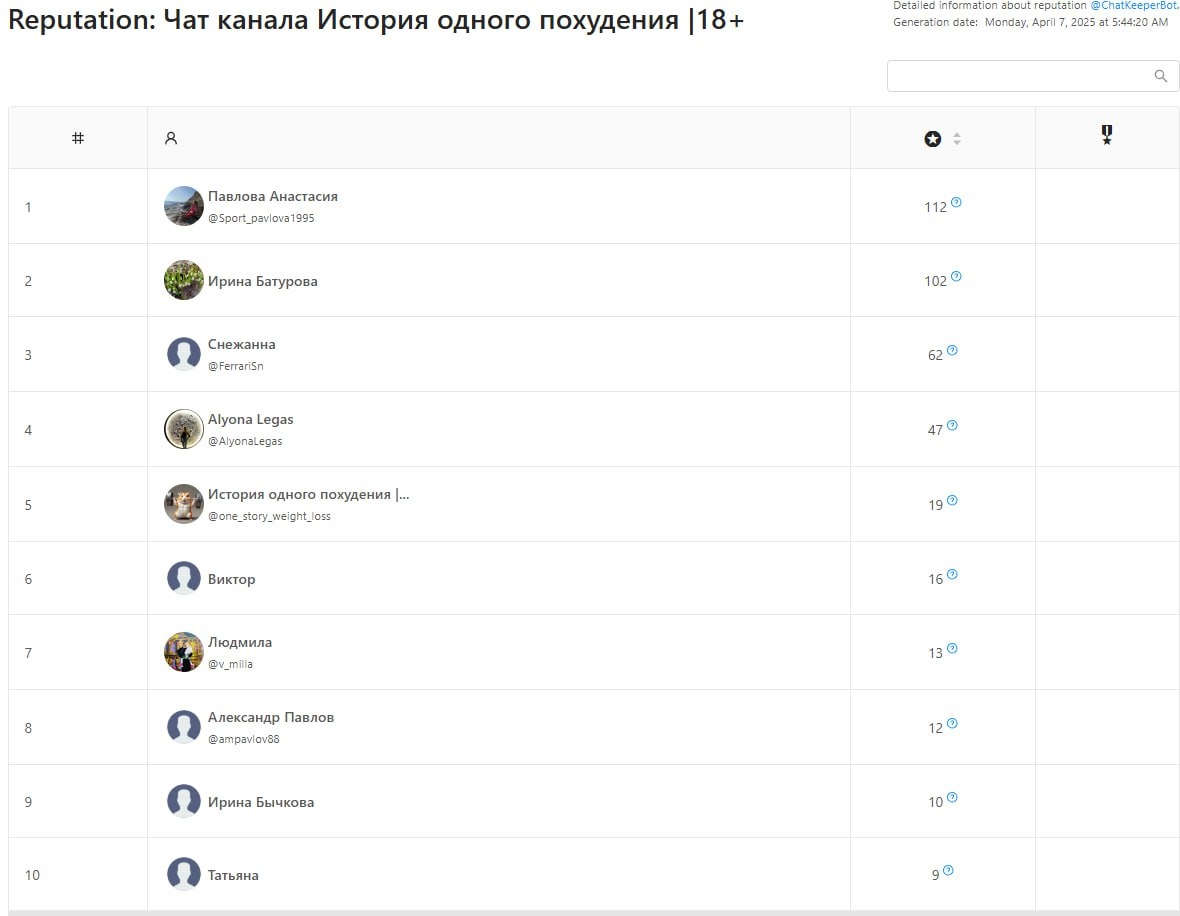Click Виктор's default avatar icon
The height and width of the screenshot is (916, 1180).
point(184,578)
